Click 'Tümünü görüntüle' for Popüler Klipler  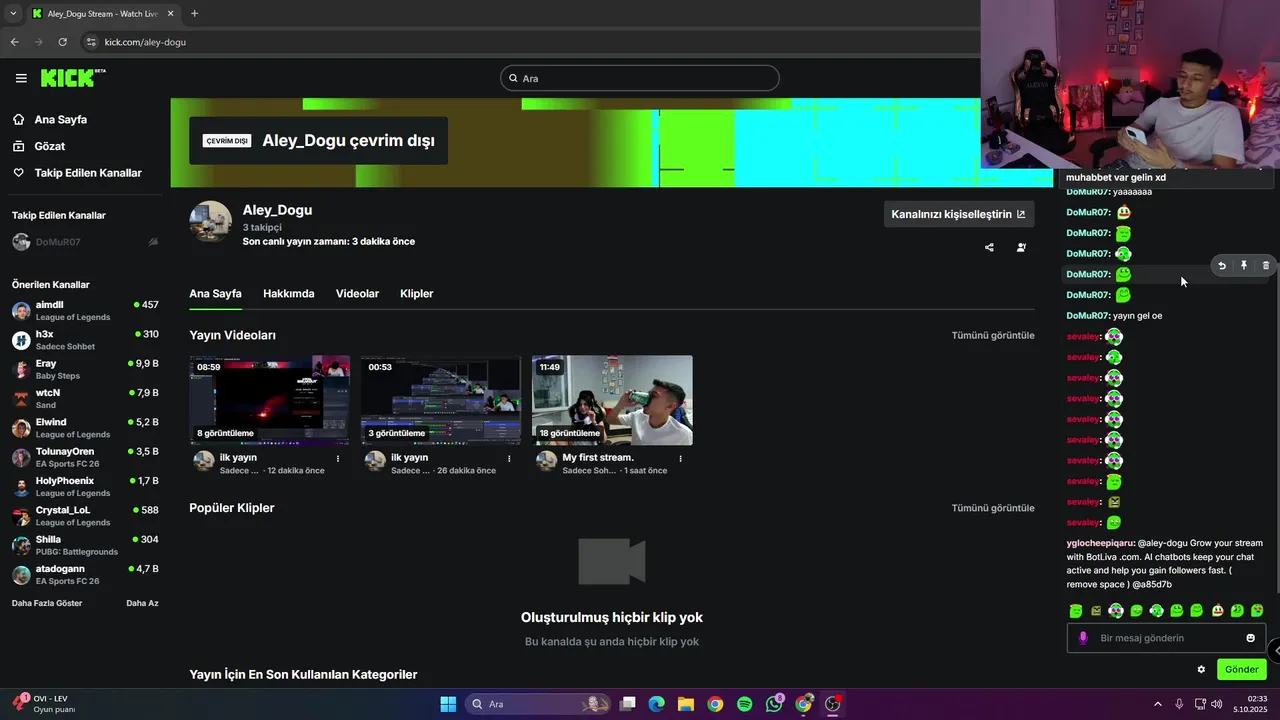[993, 508]
